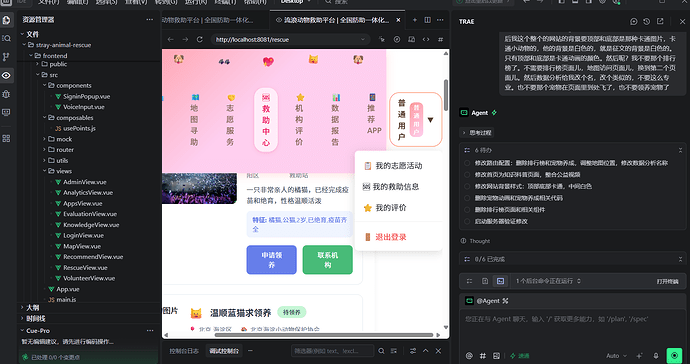
Task: Click the webpage vertical scrollbar
Action: point(446,95)
